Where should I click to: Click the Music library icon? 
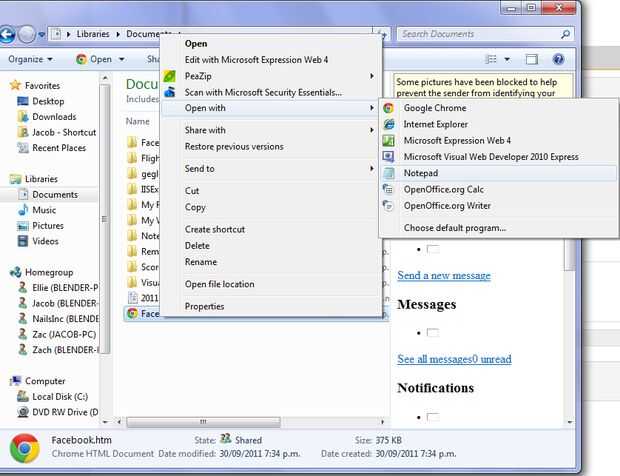(x=23, y=210)
